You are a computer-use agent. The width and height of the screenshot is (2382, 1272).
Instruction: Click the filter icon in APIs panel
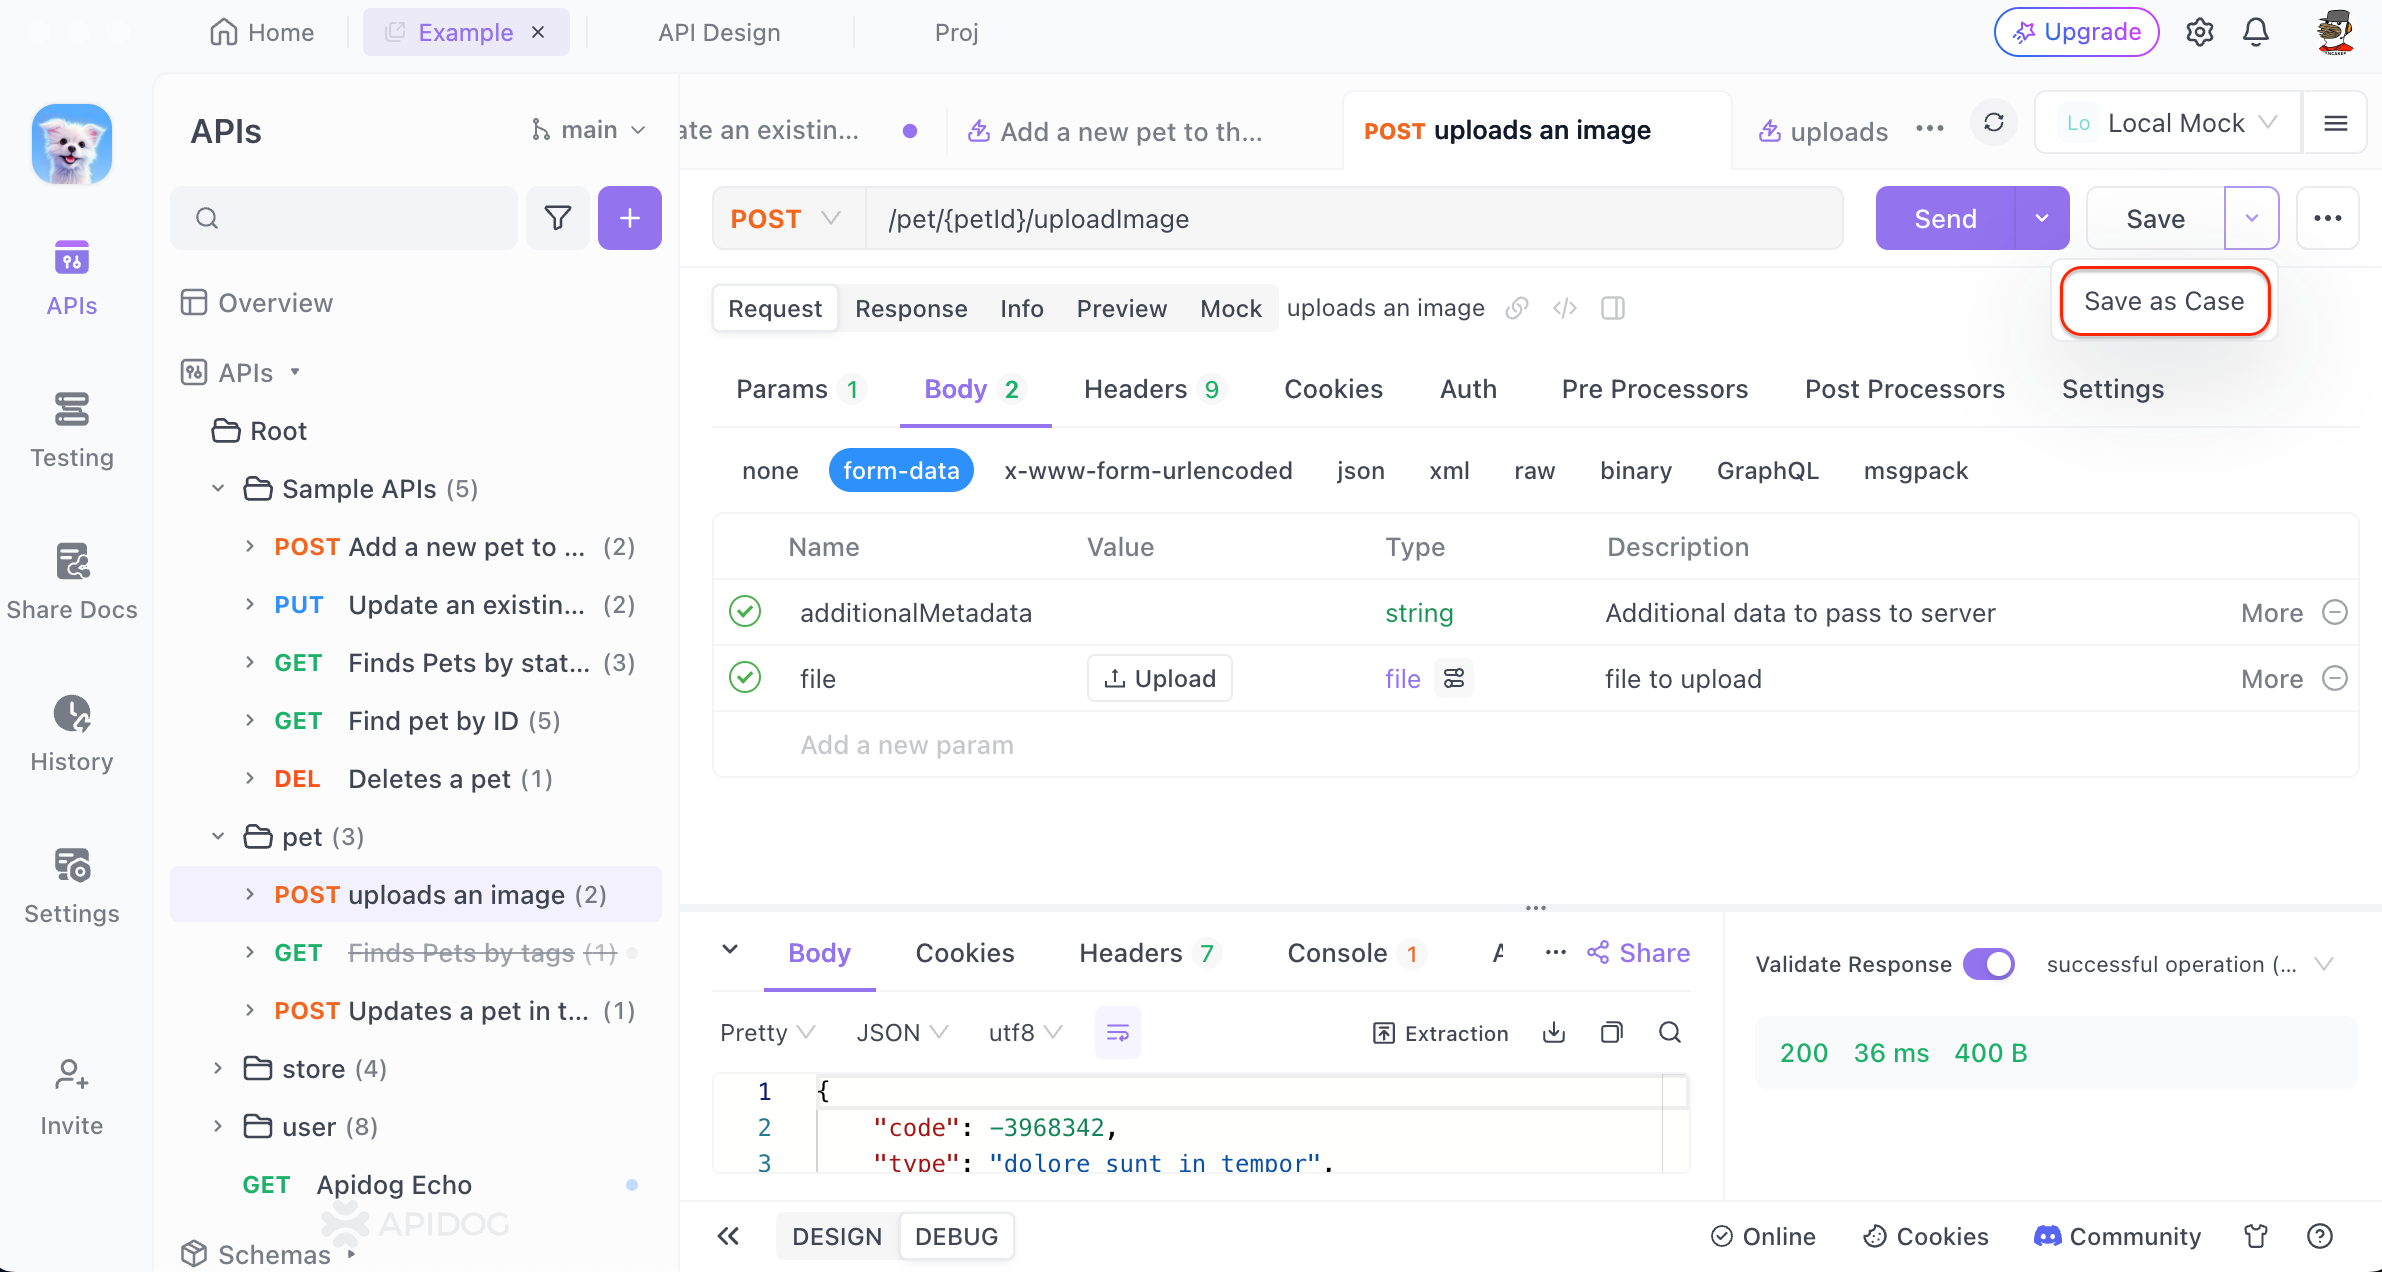point(558,218)
